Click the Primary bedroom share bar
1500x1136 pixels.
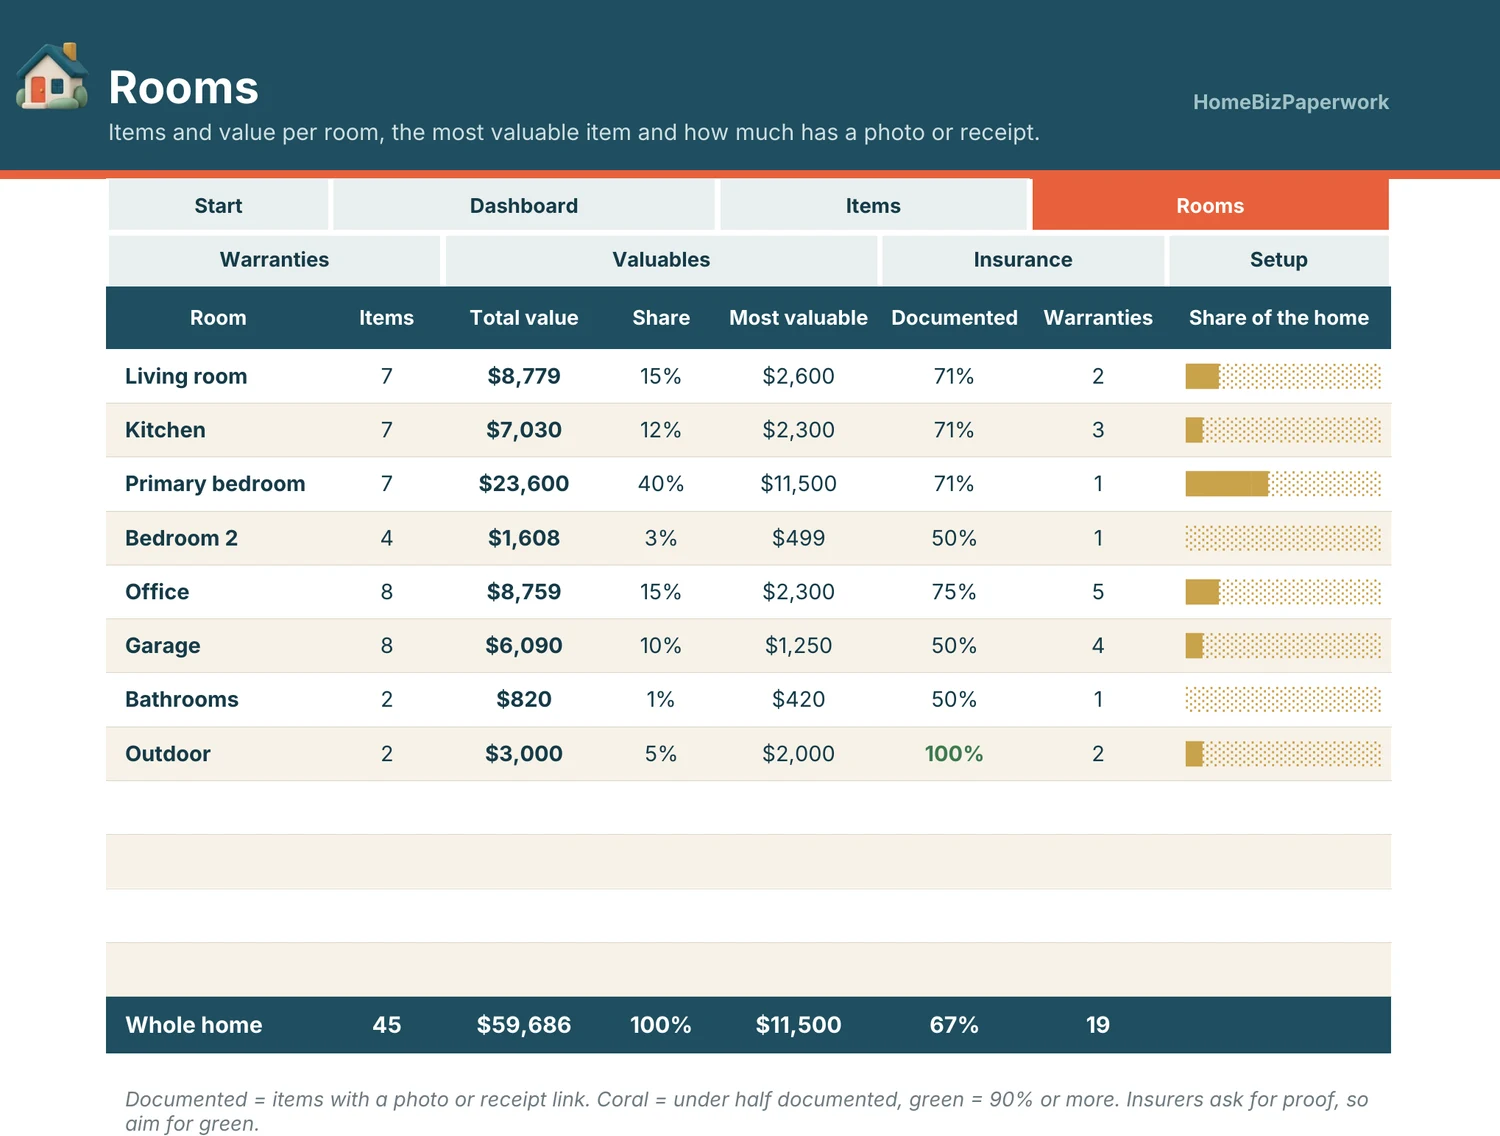tap(1283, 484)
